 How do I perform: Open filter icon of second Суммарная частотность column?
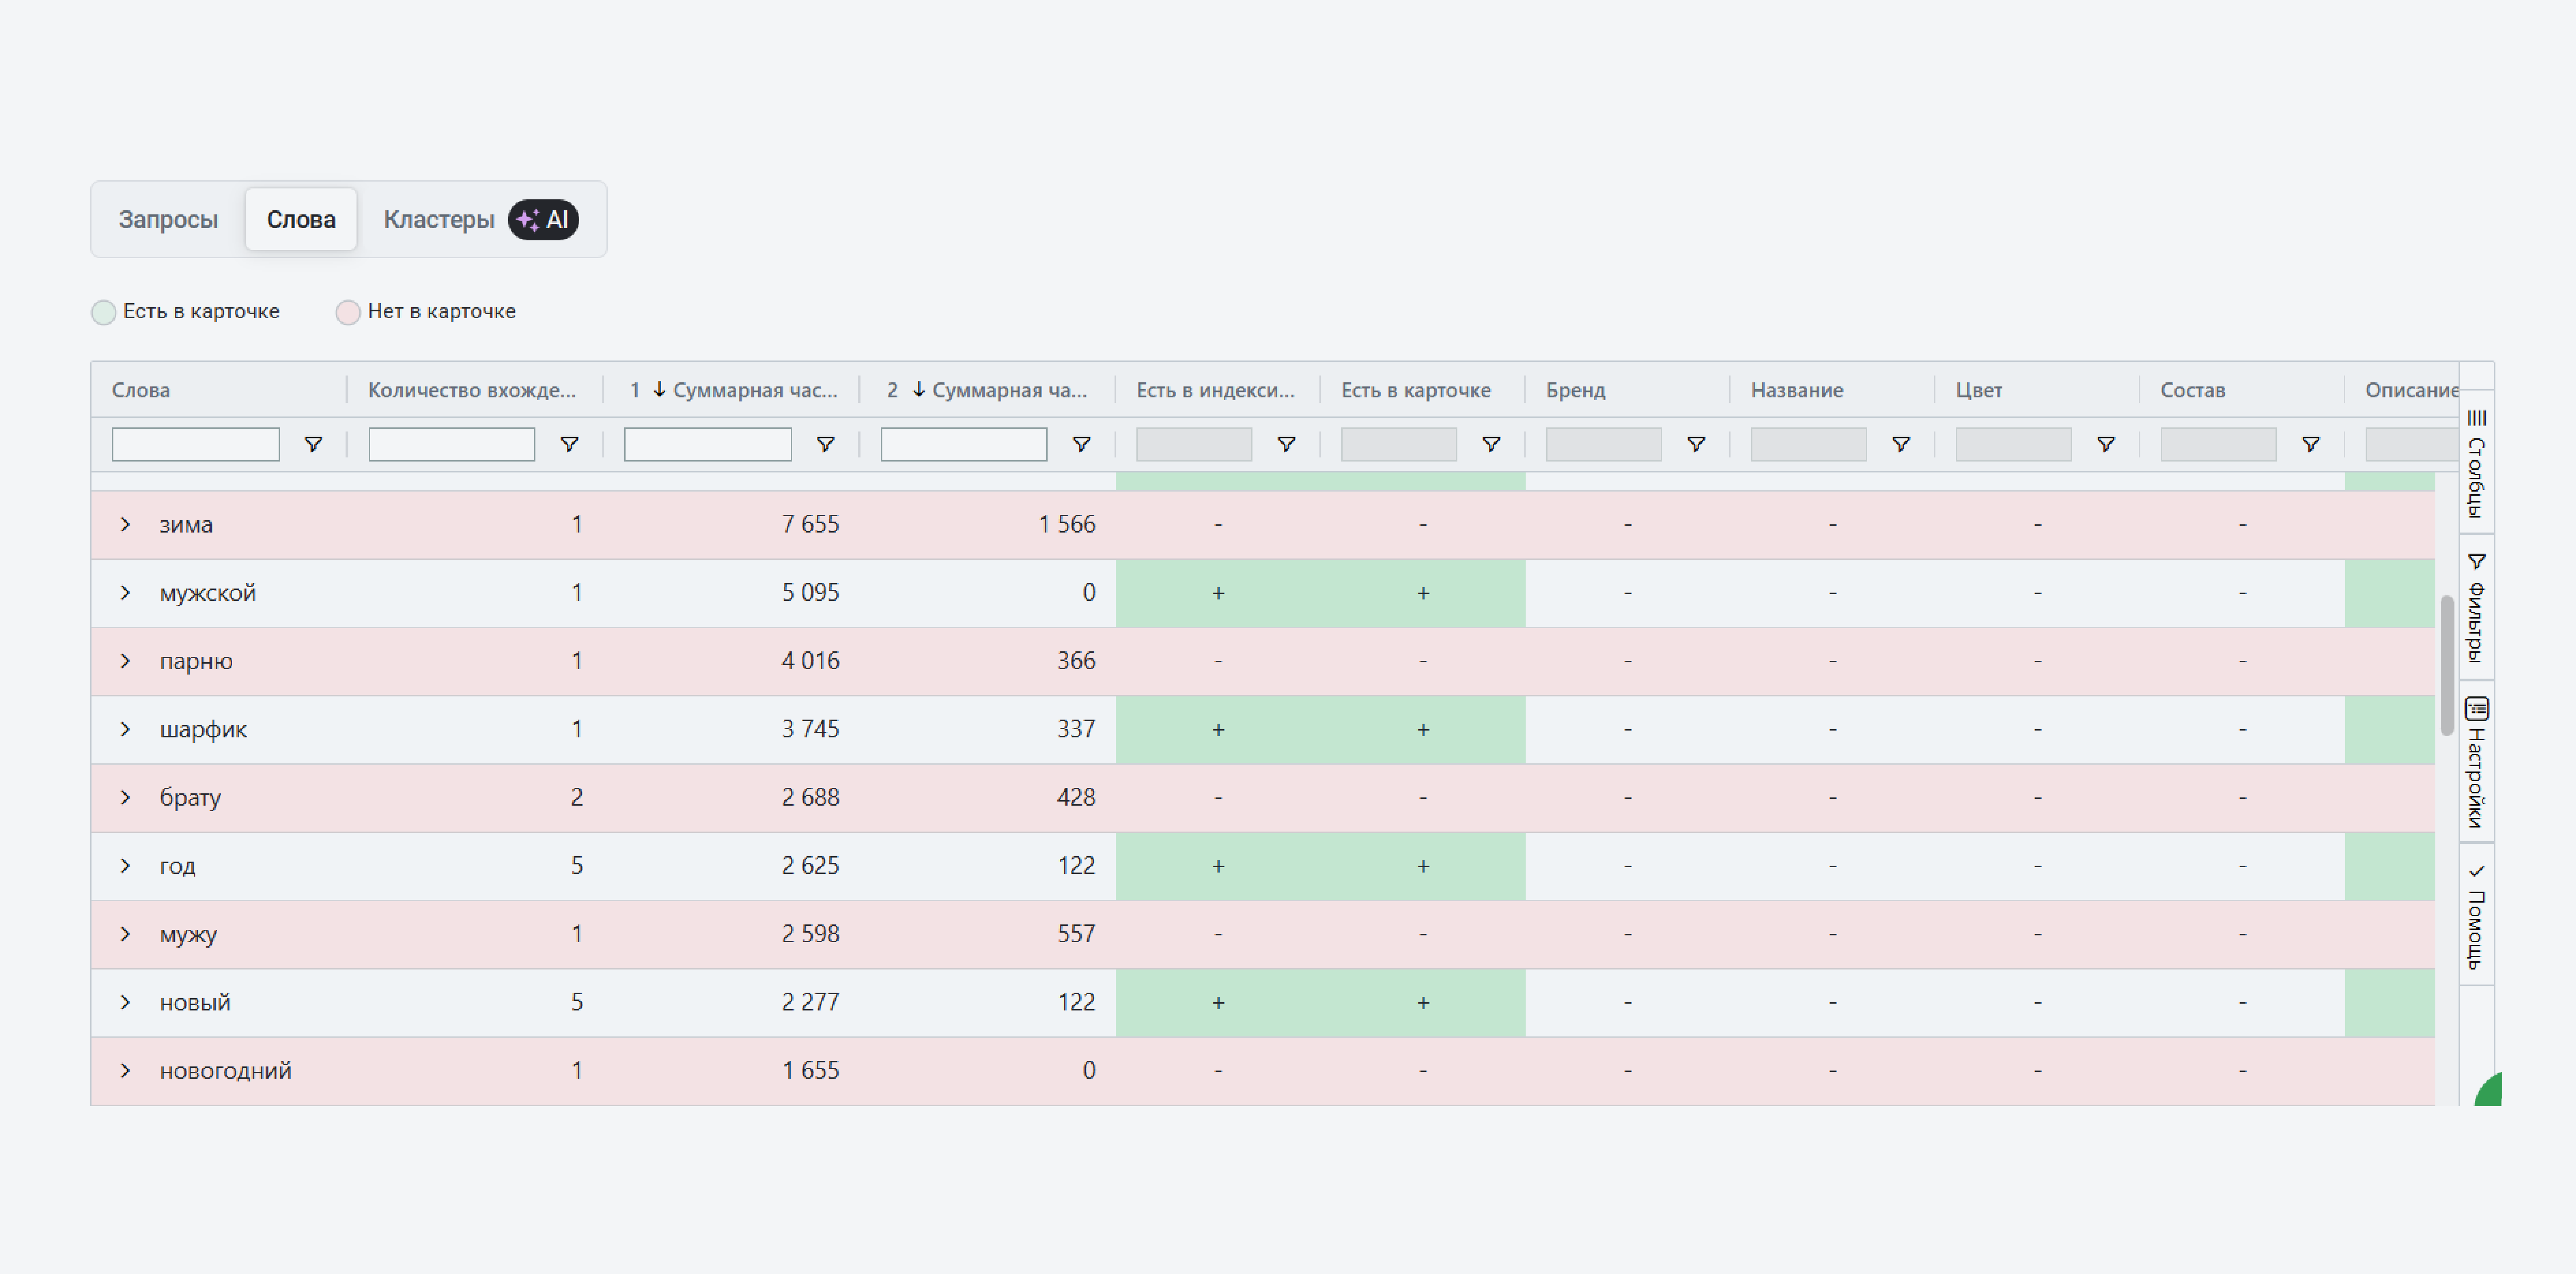[x=1081, y=444]
